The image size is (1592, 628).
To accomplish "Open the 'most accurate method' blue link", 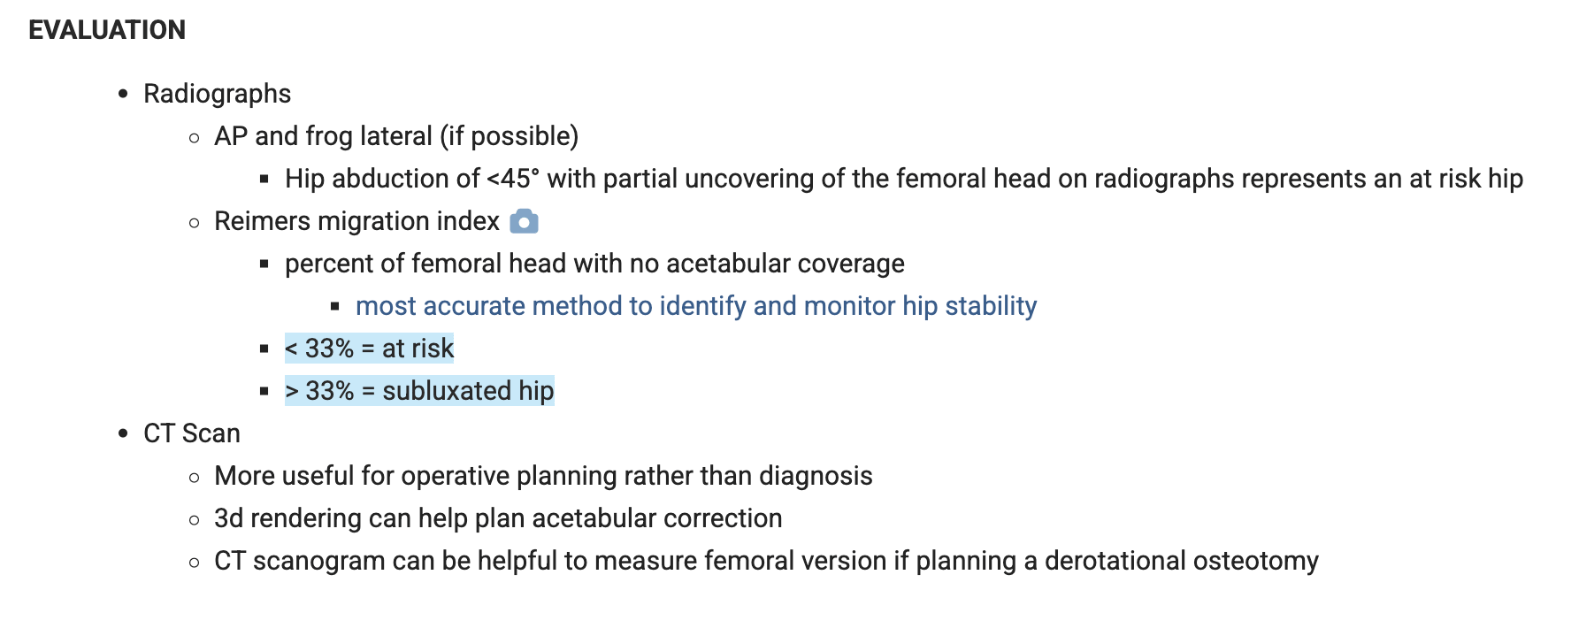I will 695,306.
